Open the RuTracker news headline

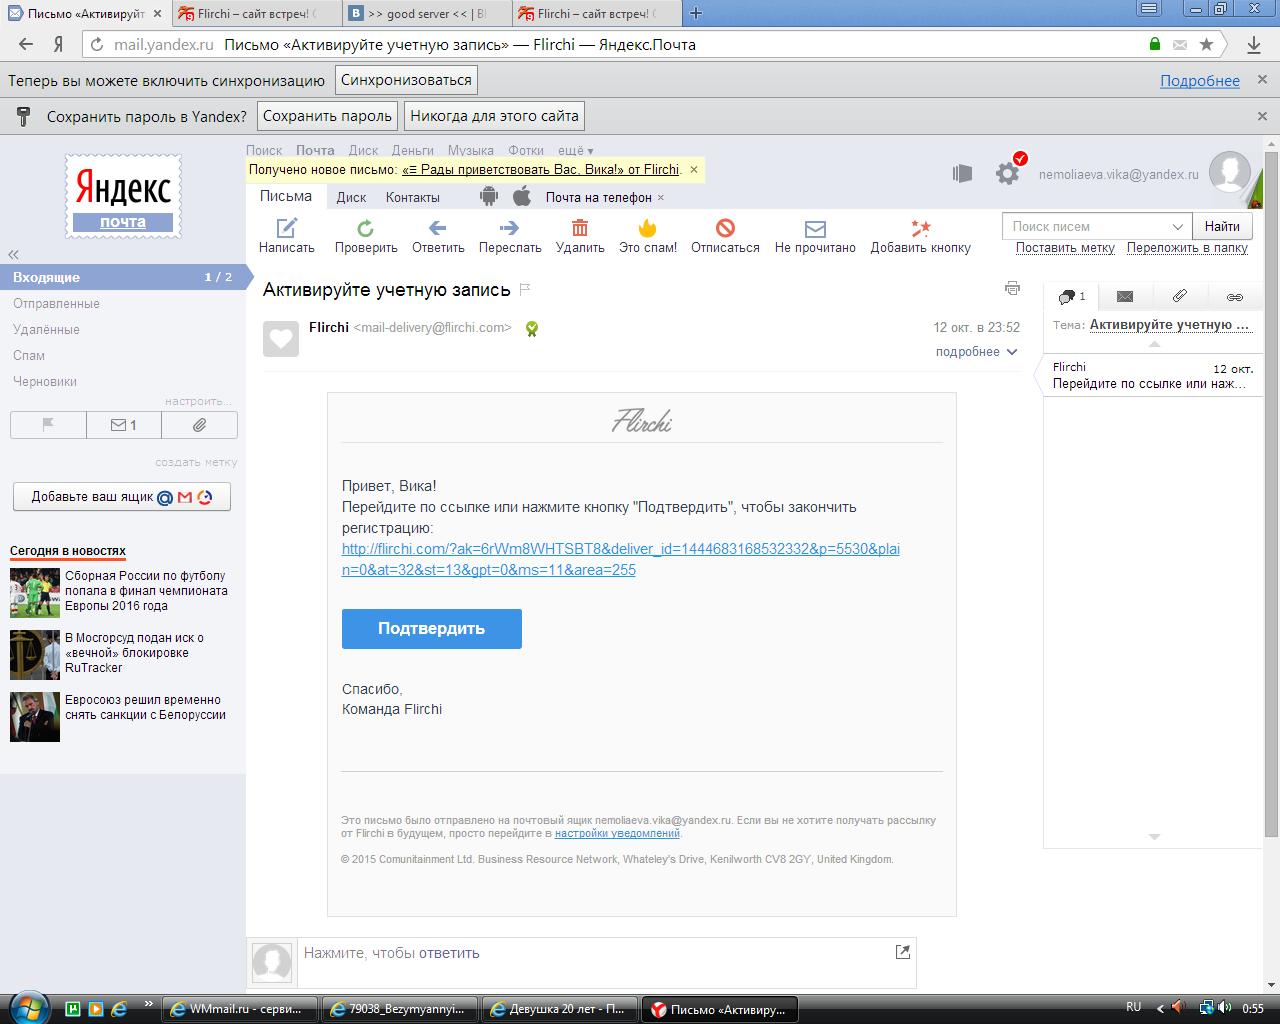click(x=134, y=652)
